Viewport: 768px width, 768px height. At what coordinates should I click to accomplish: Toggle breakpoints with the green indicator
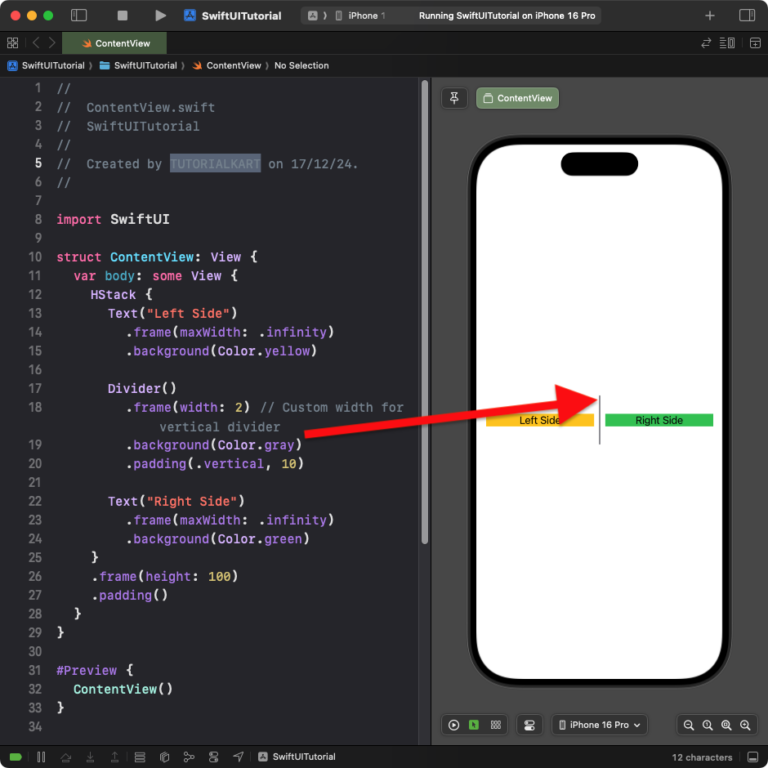[x=16, y=757]
